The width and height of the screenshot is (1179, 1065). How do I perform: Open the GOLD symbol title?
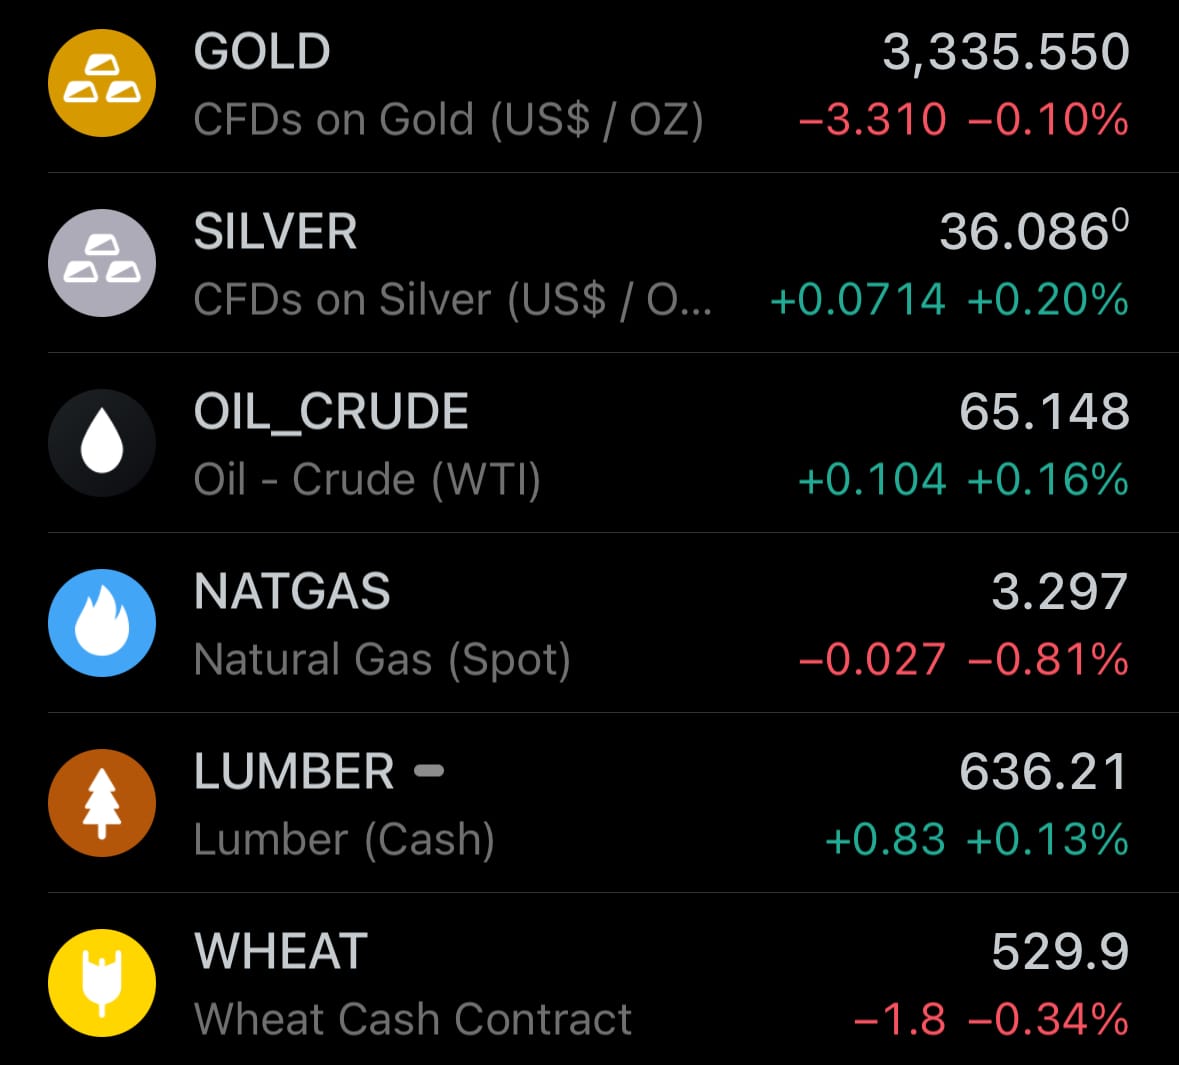click(262, 51)
